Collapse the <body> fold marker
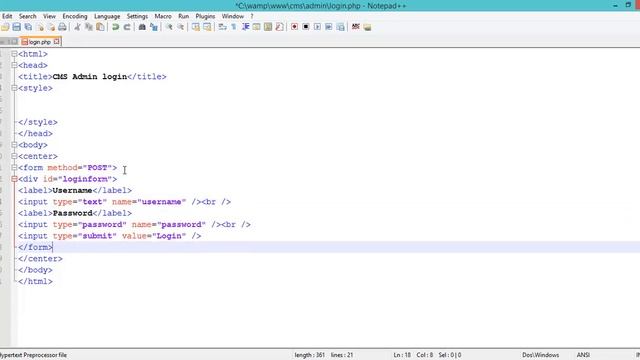640x360 pixels. pos(14,145)
